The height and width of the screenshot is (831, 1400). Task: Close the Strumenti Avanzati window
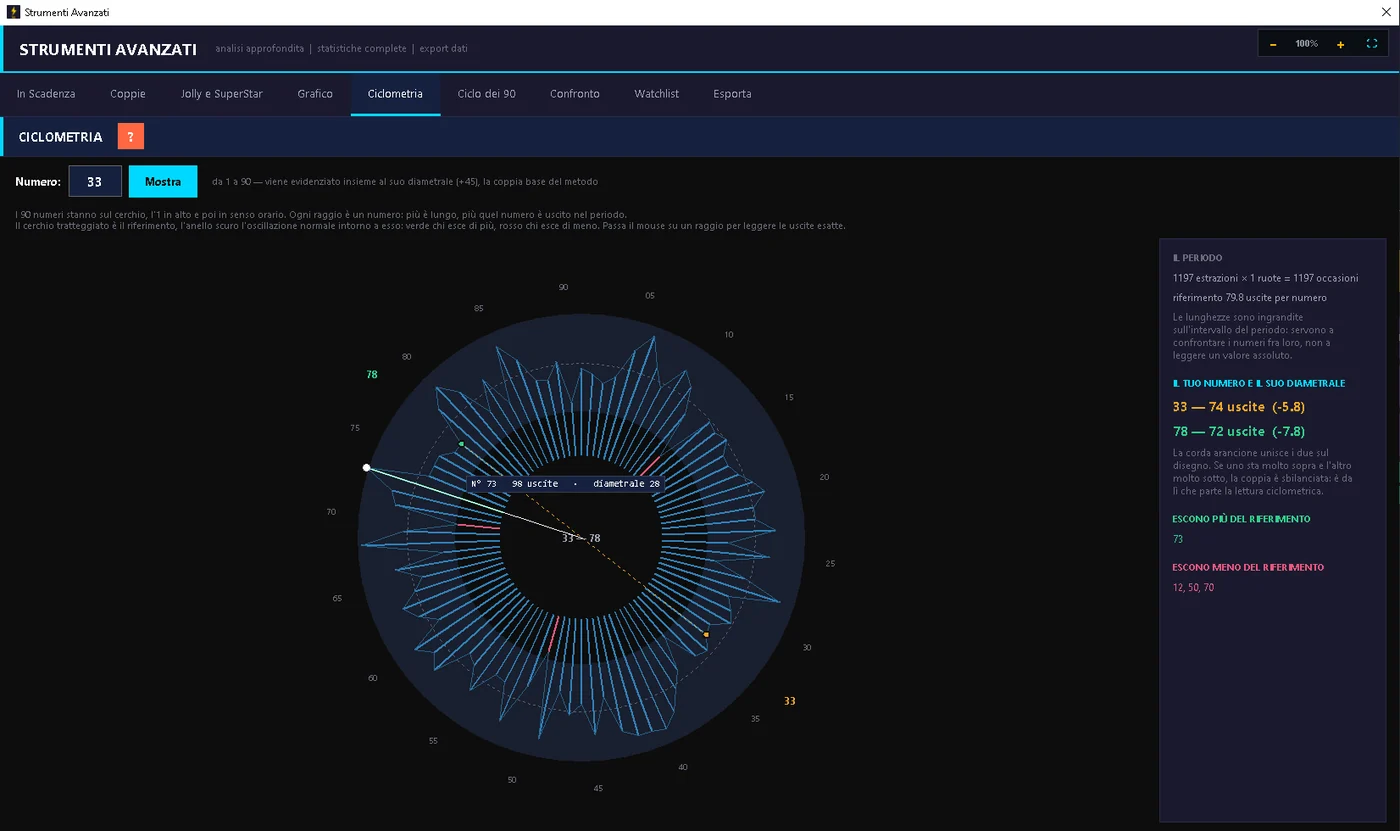pos(1385,12)
